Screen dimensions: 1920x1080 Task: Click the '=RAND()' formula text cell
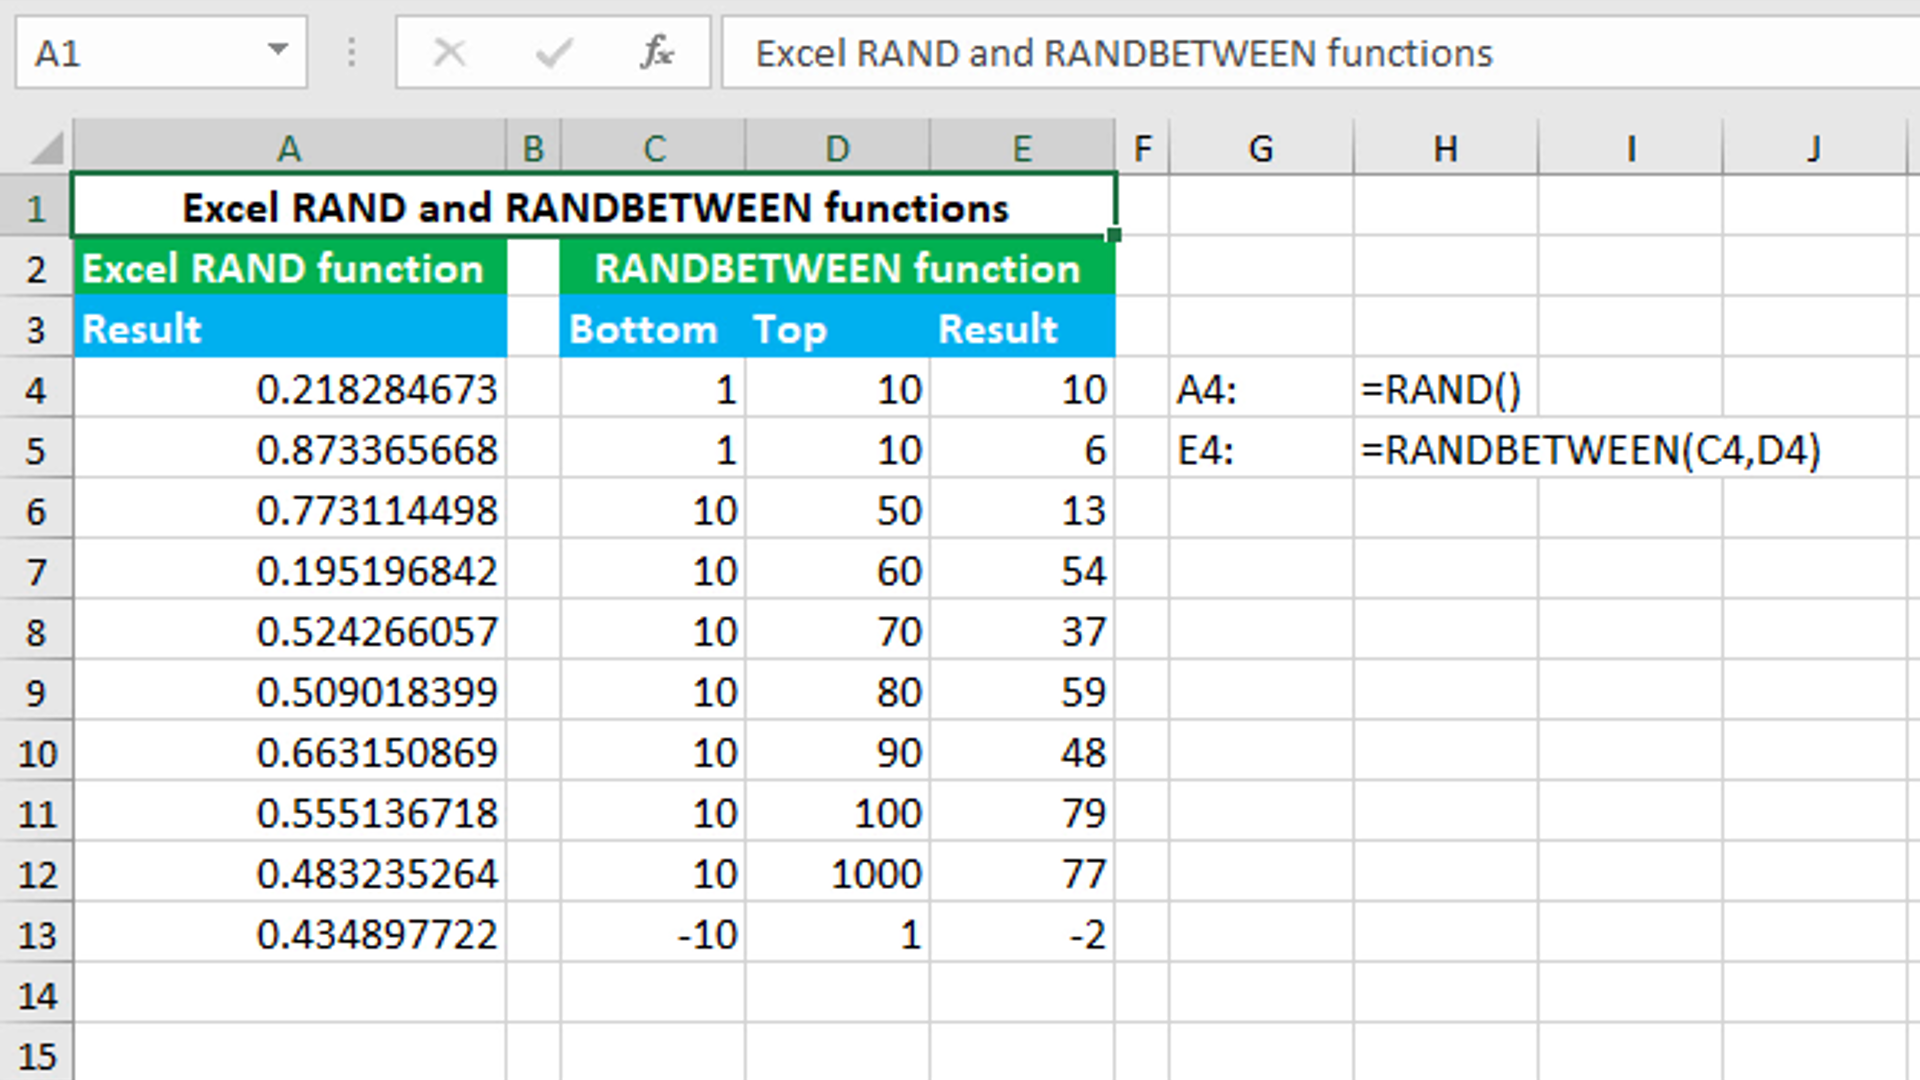pyautogui.click(x=1445, y=389)
